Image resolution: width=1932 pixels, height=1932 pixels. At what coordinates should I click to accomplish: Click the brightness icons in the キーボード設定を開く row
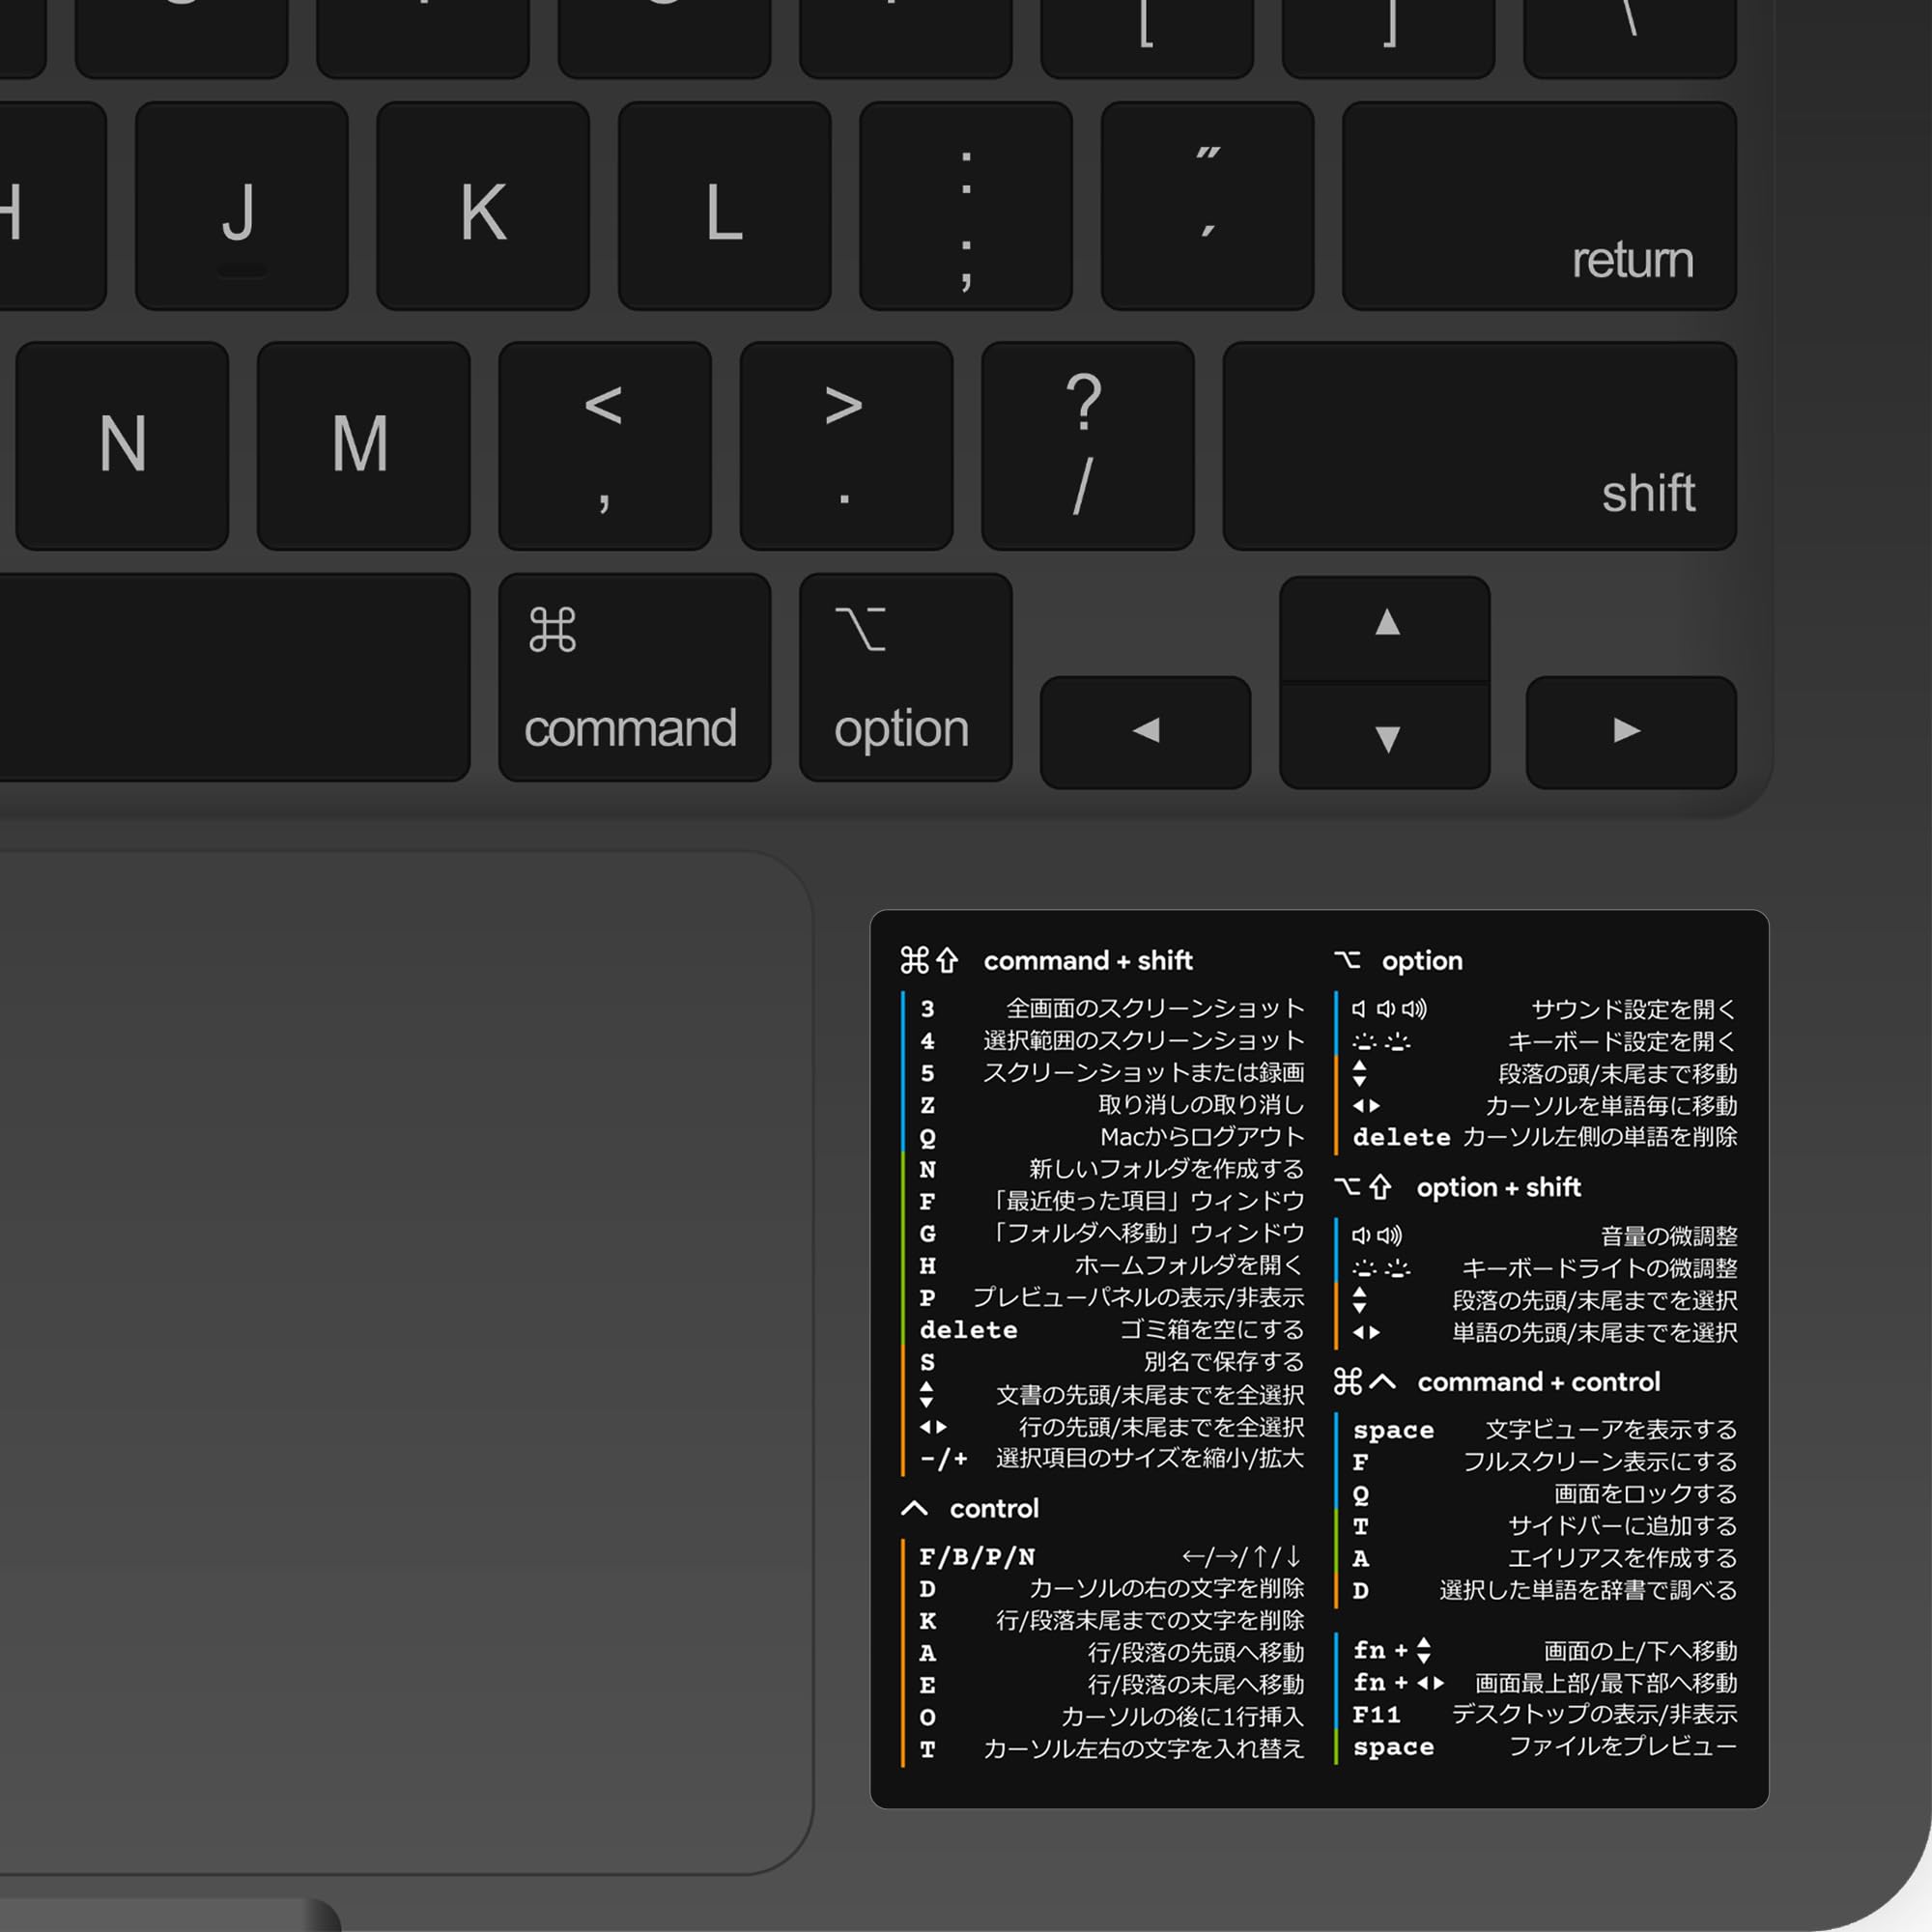point(1381,1042)
